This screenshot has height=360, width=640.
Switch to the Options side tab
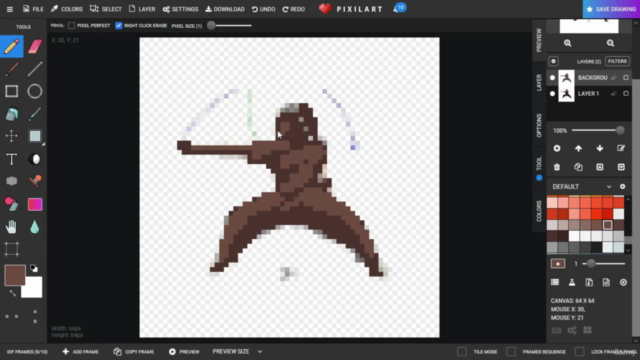[x=539, y=126]
